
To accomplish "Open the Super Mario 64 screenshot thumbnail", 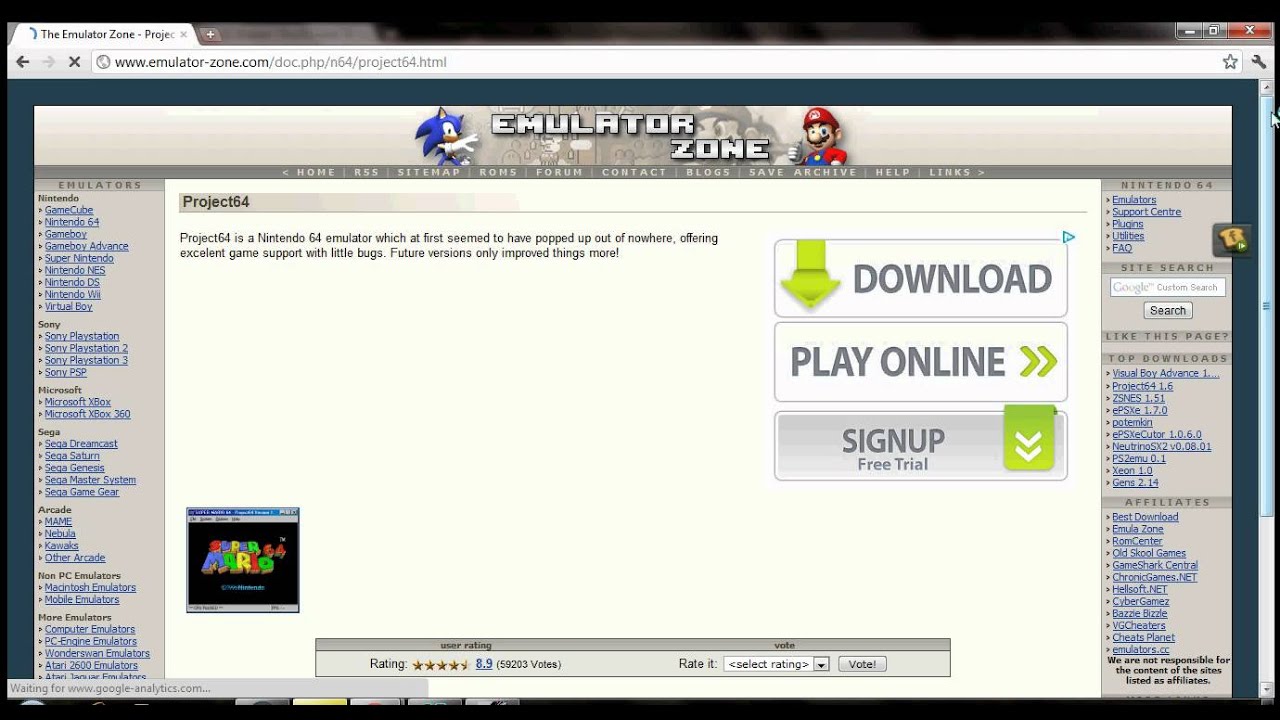I will (243, 560).
